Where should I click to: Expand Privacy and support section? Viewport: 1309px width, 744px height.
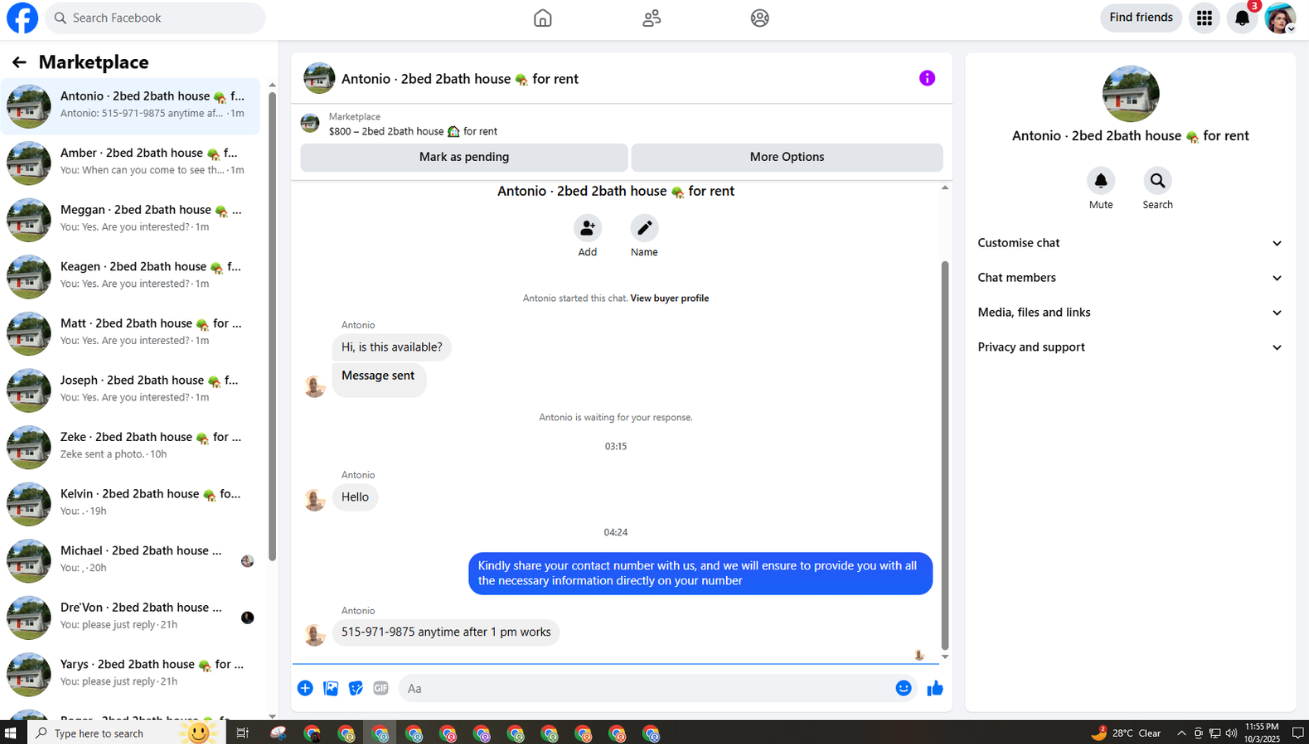[1130, 348]
